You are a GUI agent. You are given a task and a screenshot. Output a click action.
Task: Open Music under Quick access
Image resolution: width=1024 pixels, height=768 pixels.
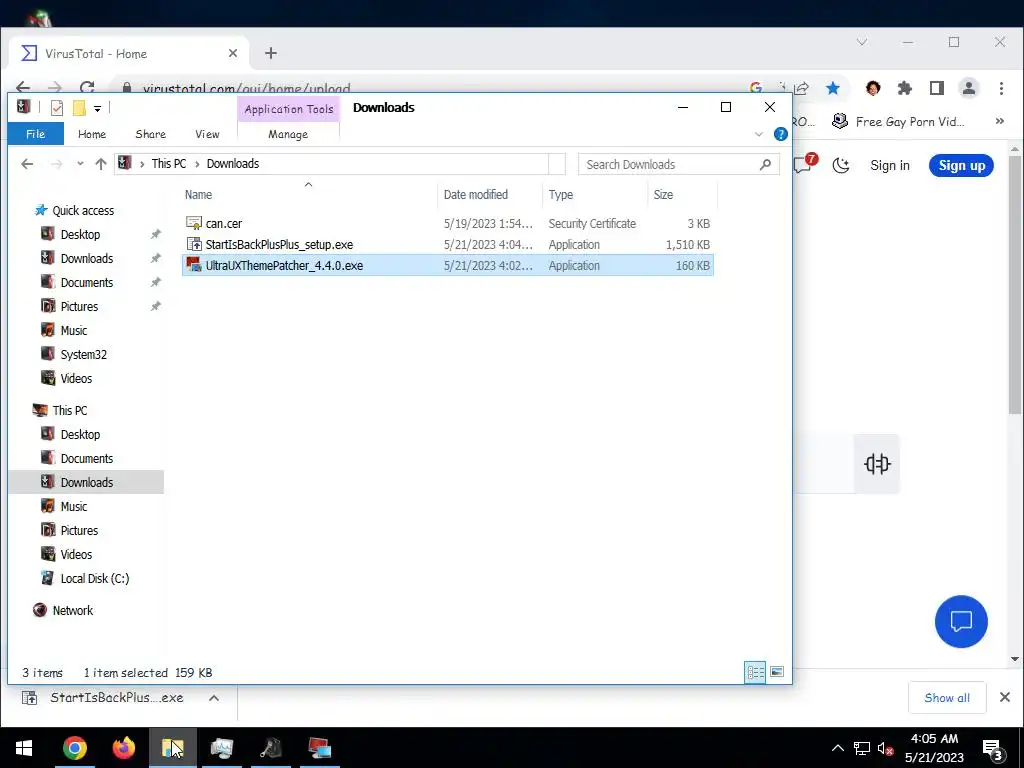click(74, 330)
